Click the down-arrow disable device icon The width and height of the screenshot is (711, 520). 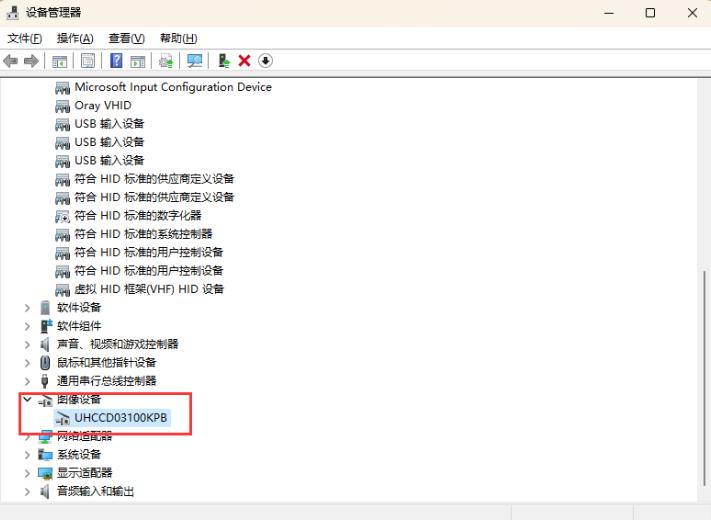[265, 61]
